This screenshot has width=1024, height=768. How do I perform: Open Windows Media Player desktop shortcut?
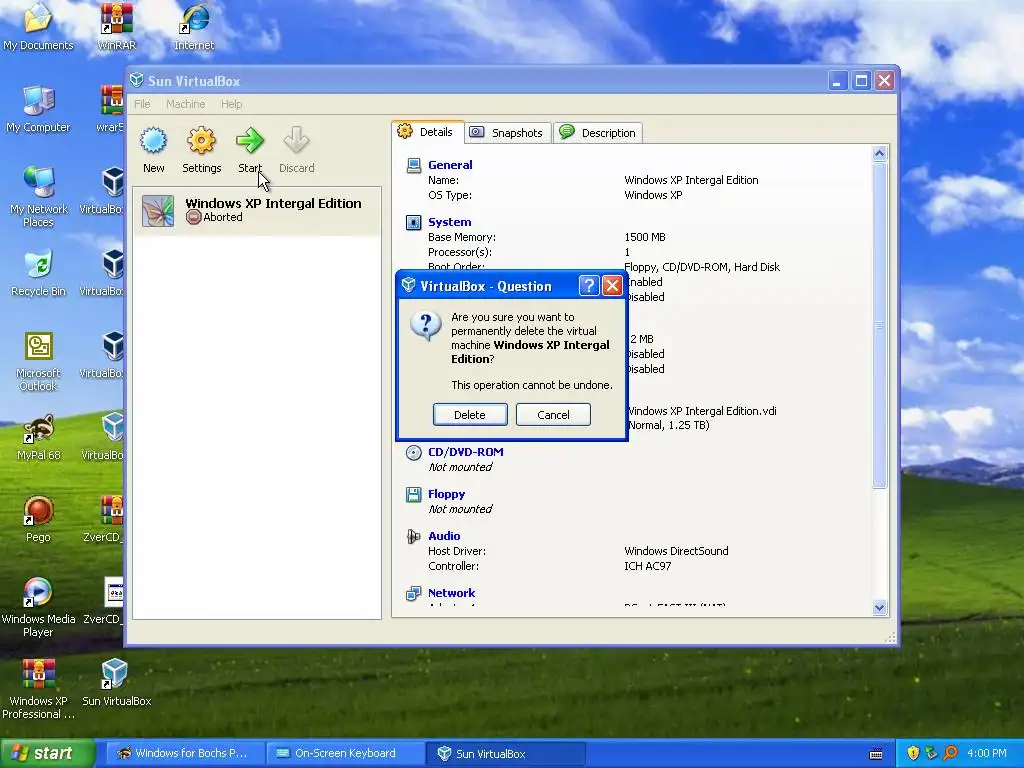tap(38, 607)
